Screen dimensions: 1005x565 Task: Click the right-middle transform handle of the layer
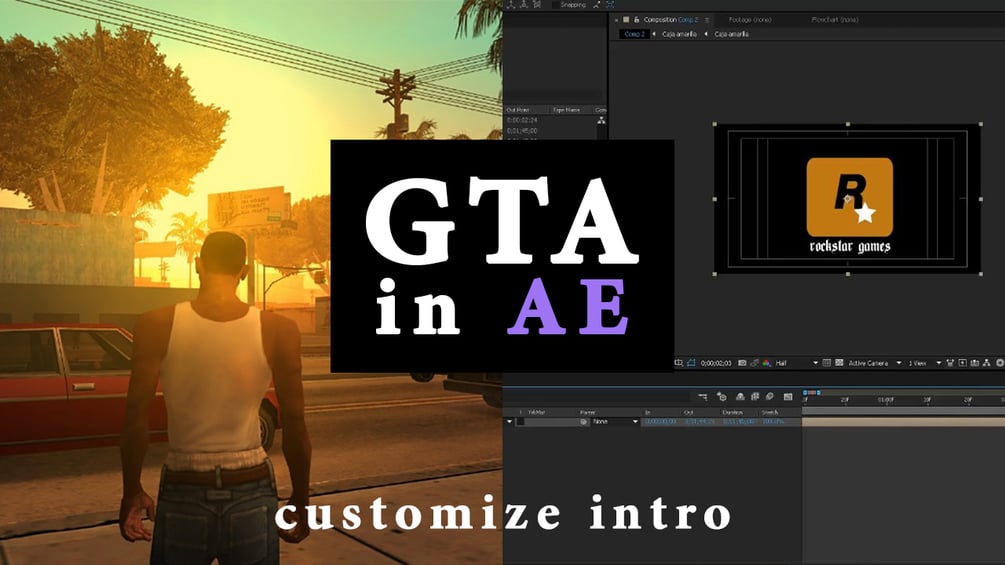pos(981,199)
